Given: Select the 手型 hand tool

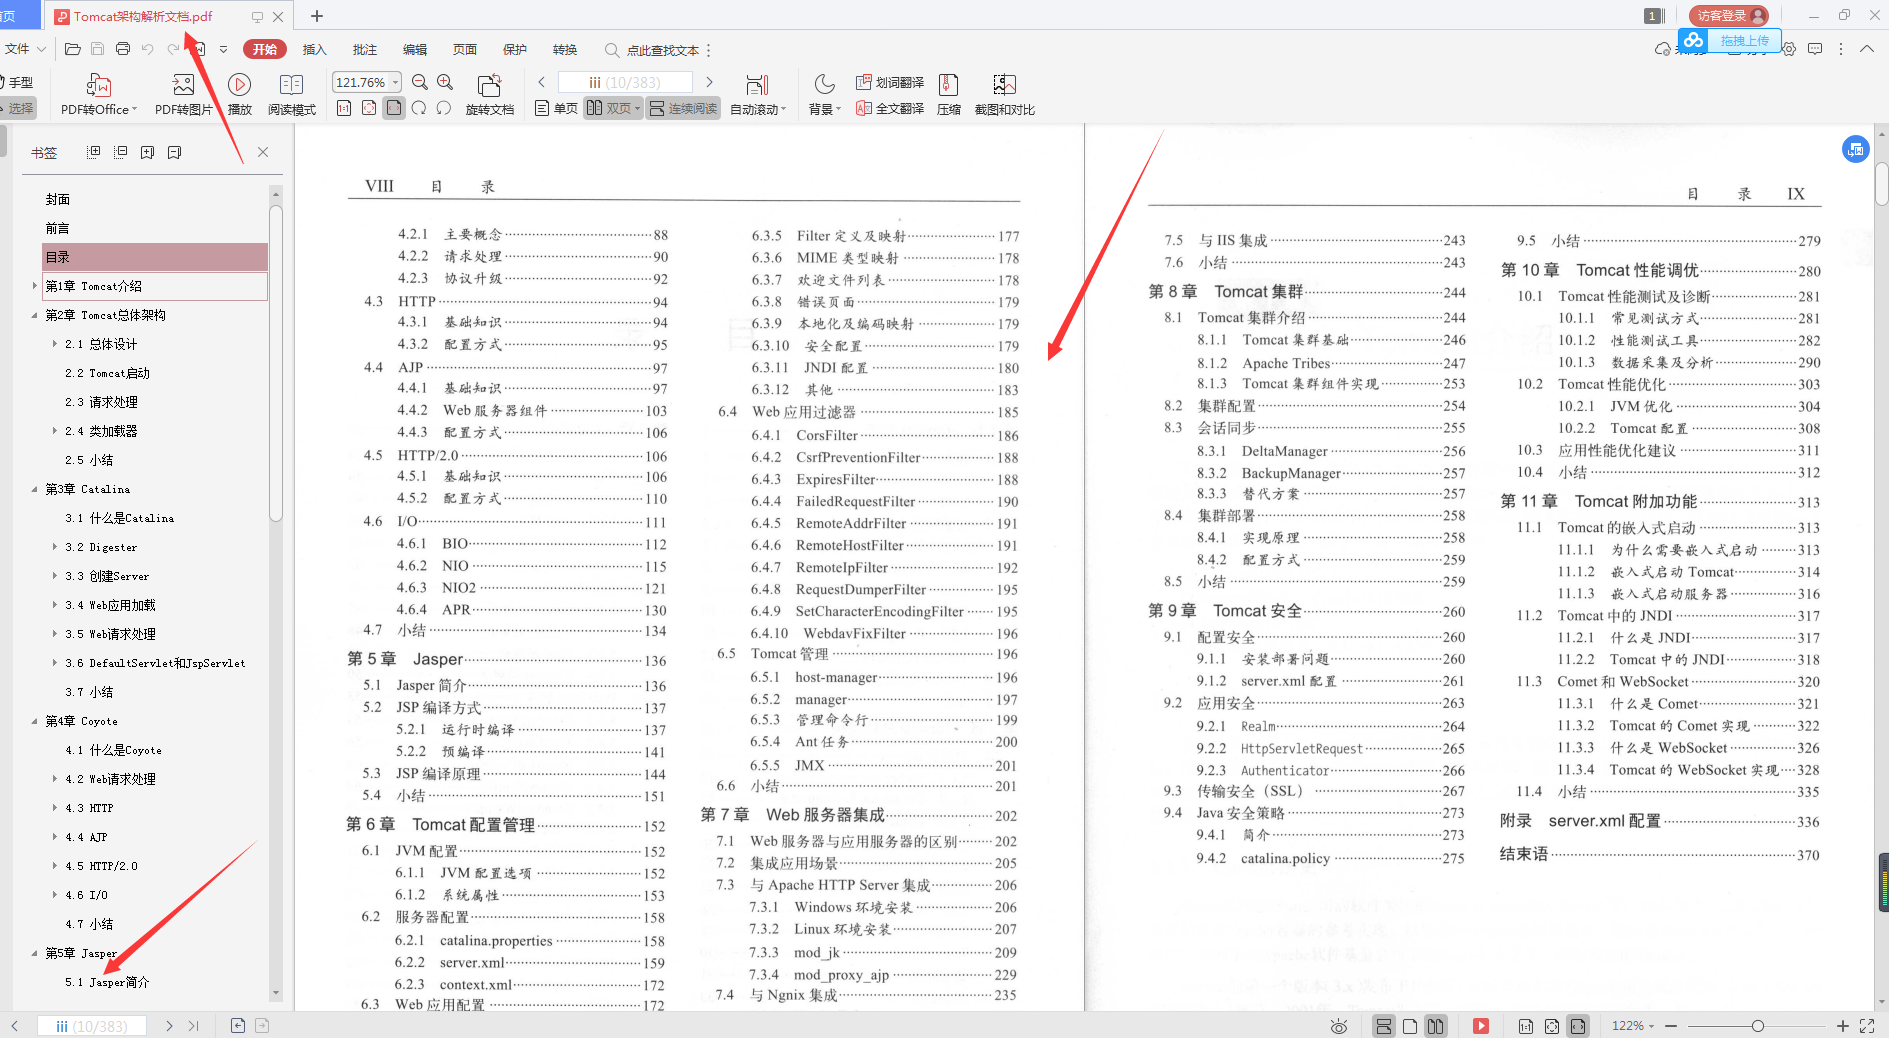Looking at the screenshot, I should click(x=17, y=82).
